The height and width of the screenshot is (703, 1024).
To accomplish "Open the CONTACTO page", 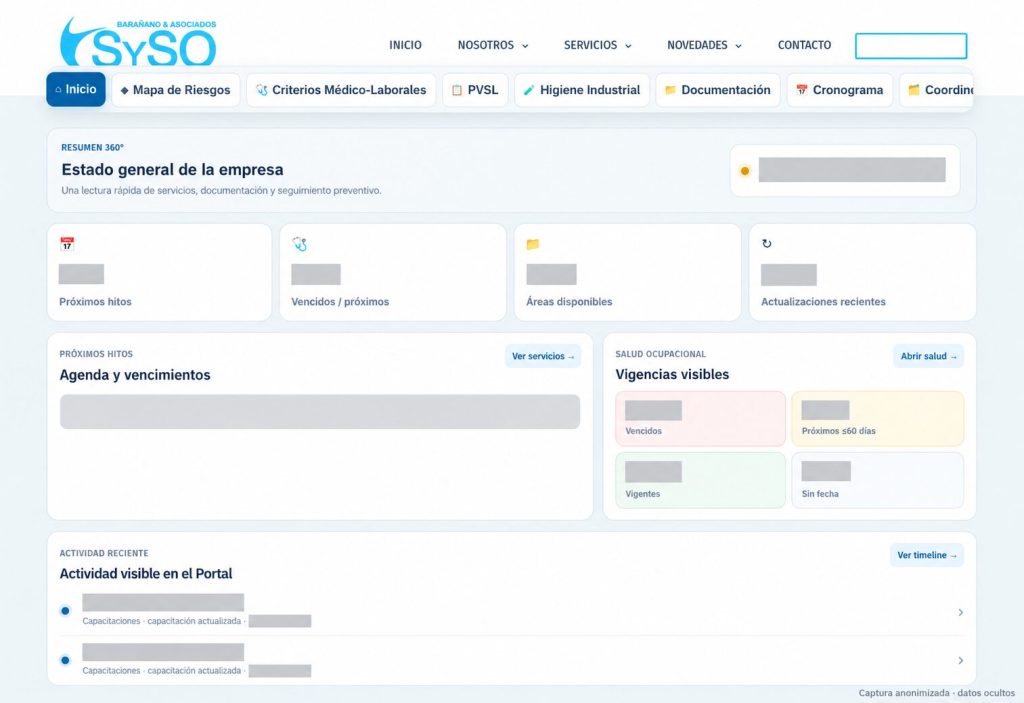I will pos(805,45).
